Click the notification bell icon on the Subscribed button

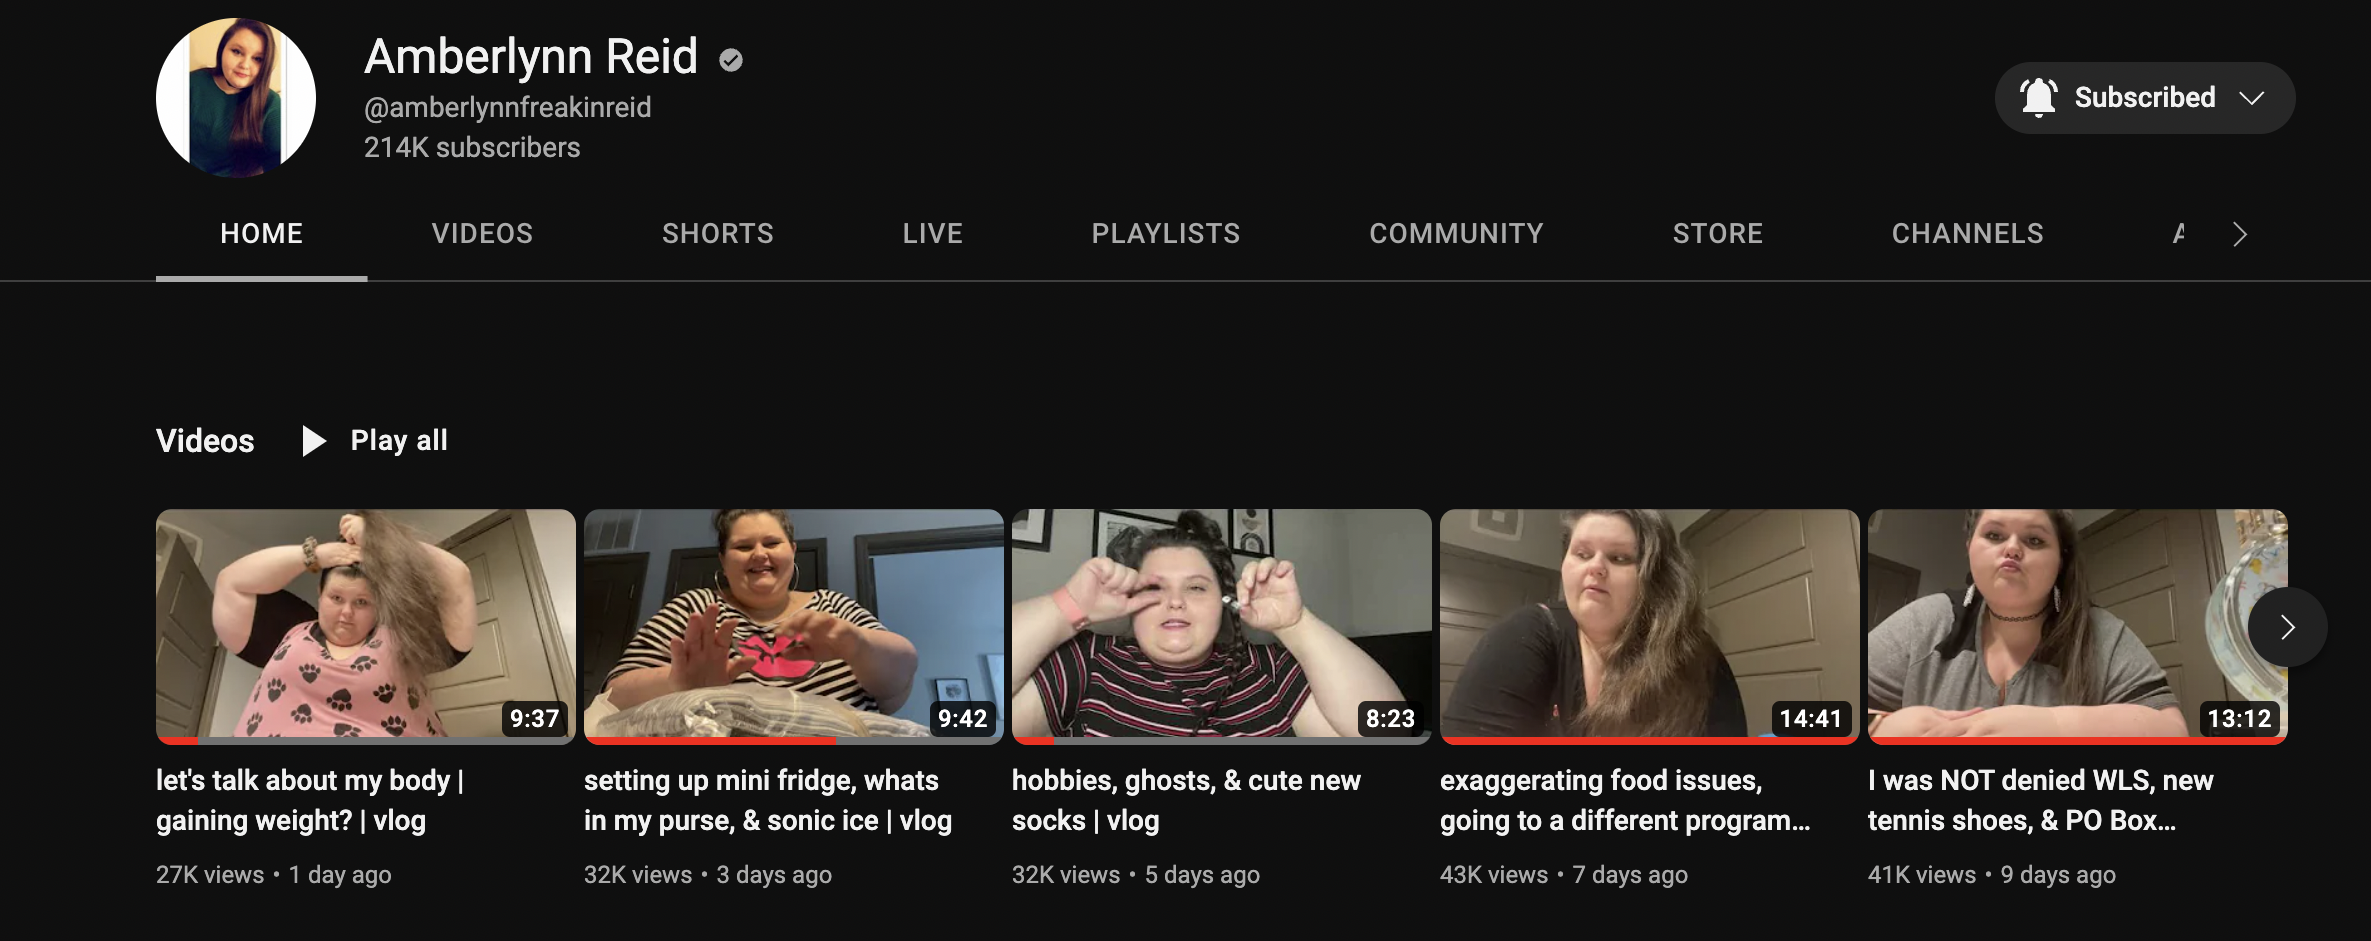[2038, 98]
